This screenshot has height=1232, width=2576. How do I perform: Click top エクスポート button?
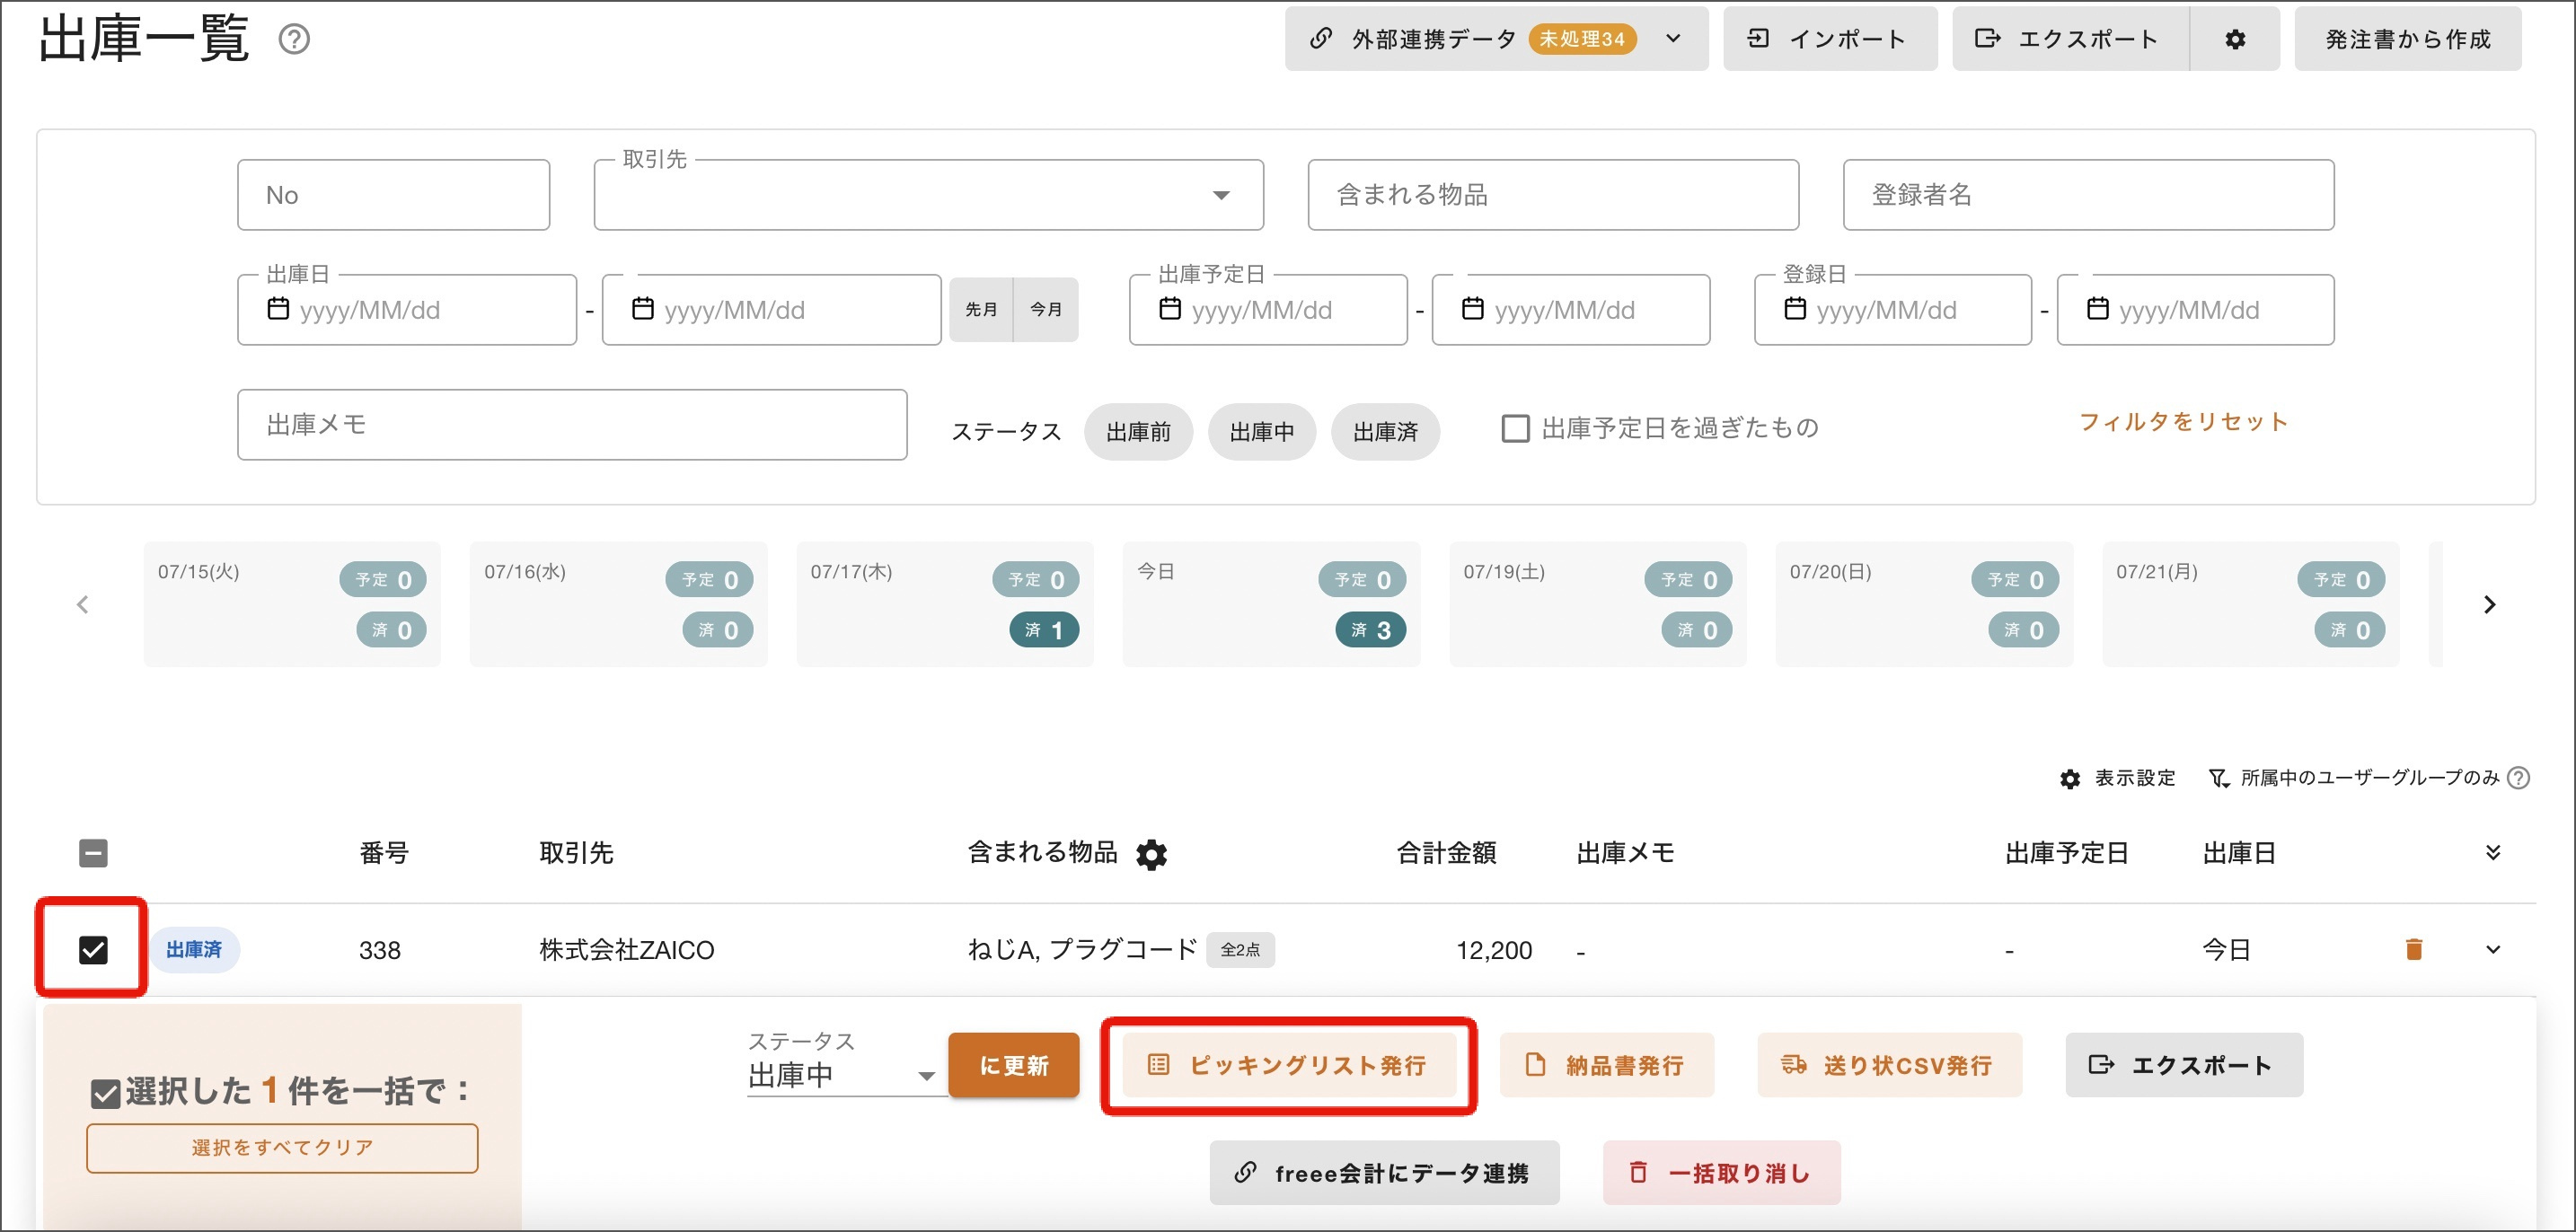tap(2069, 39)
